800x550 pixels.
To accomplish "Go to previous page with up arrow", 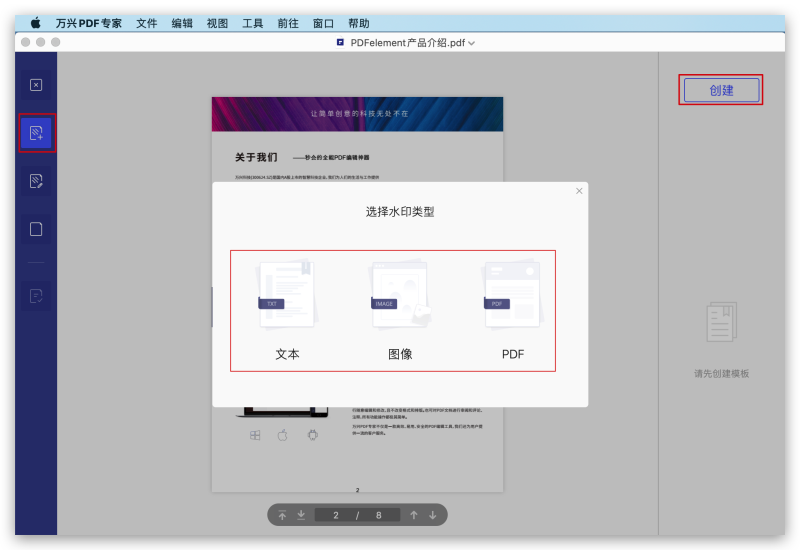I will click(413, 515).
